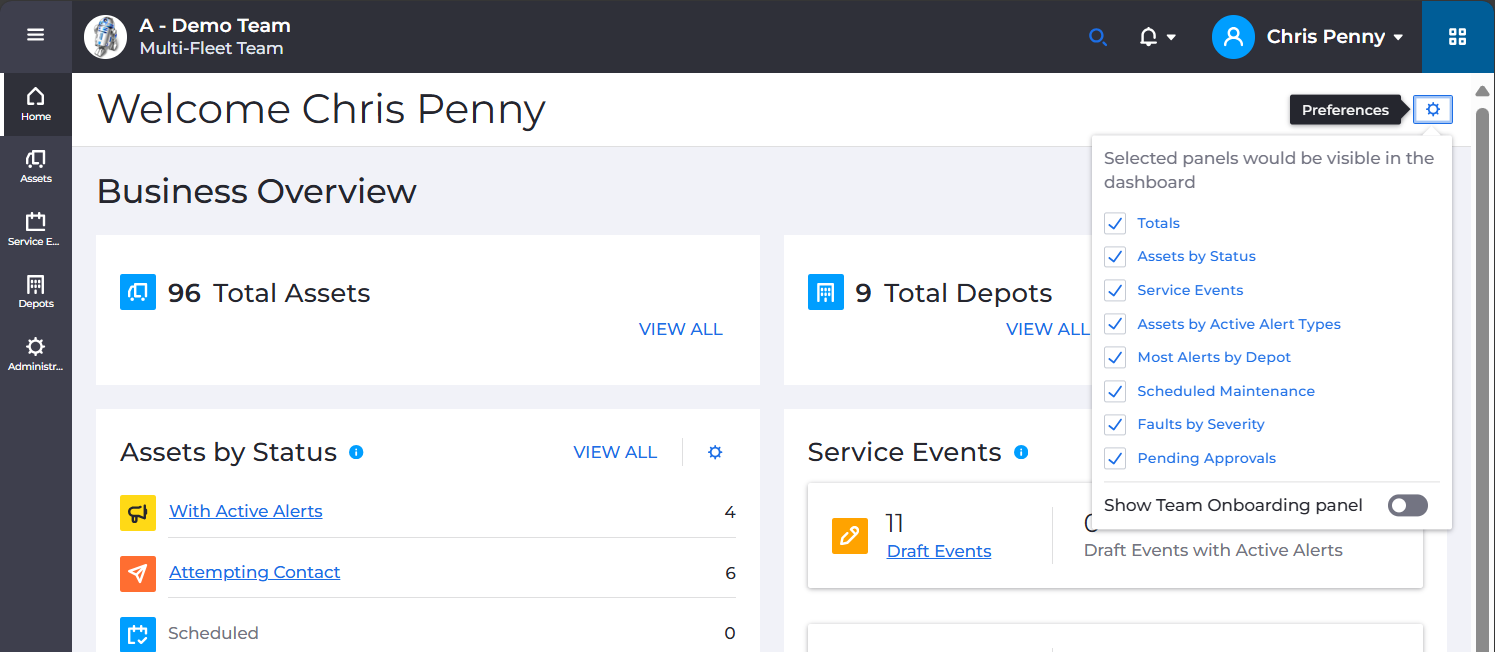Click the info icon beside Service Events

coord(1021,453)
